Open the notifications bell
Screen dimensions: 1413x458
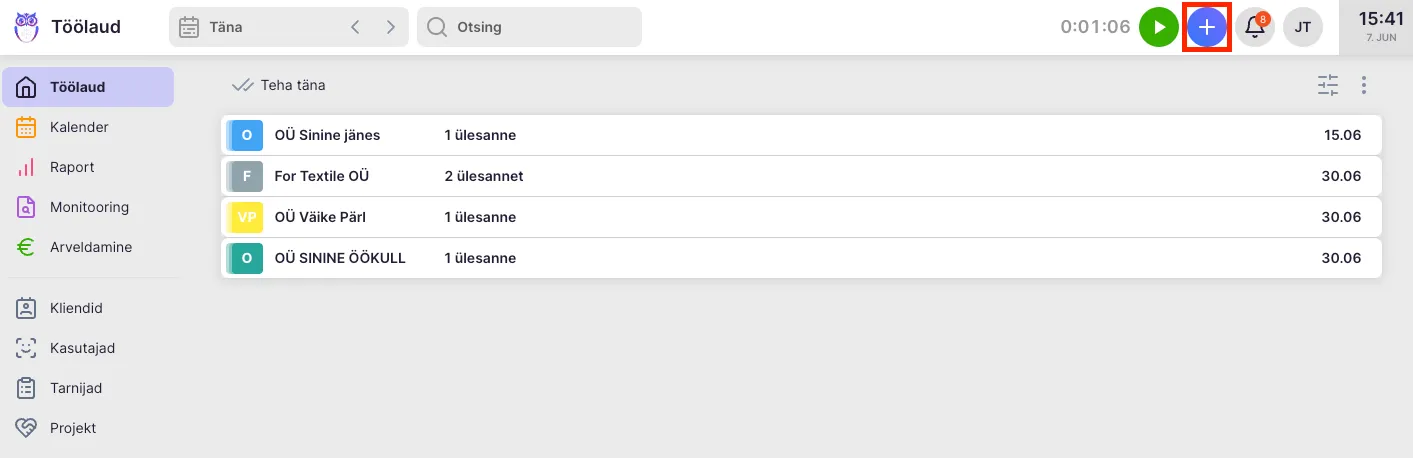tap(1255, 27)
